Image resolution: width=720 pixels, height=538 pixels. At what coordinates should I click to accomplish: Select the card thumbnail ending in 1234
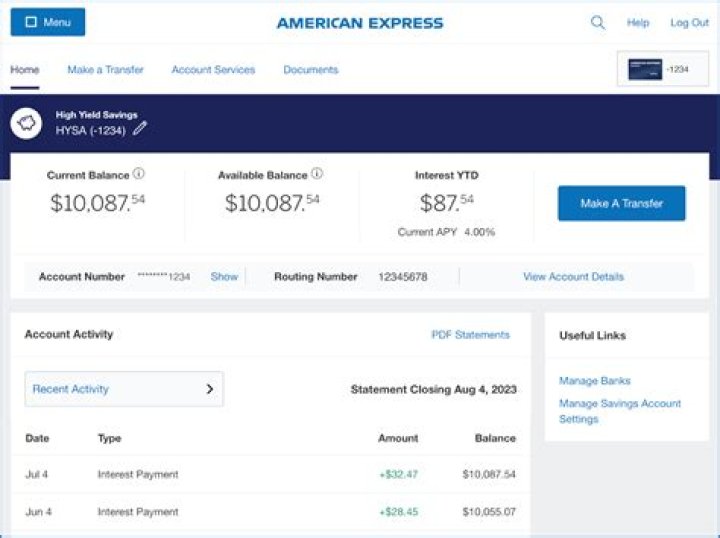[x=645, y=70]
